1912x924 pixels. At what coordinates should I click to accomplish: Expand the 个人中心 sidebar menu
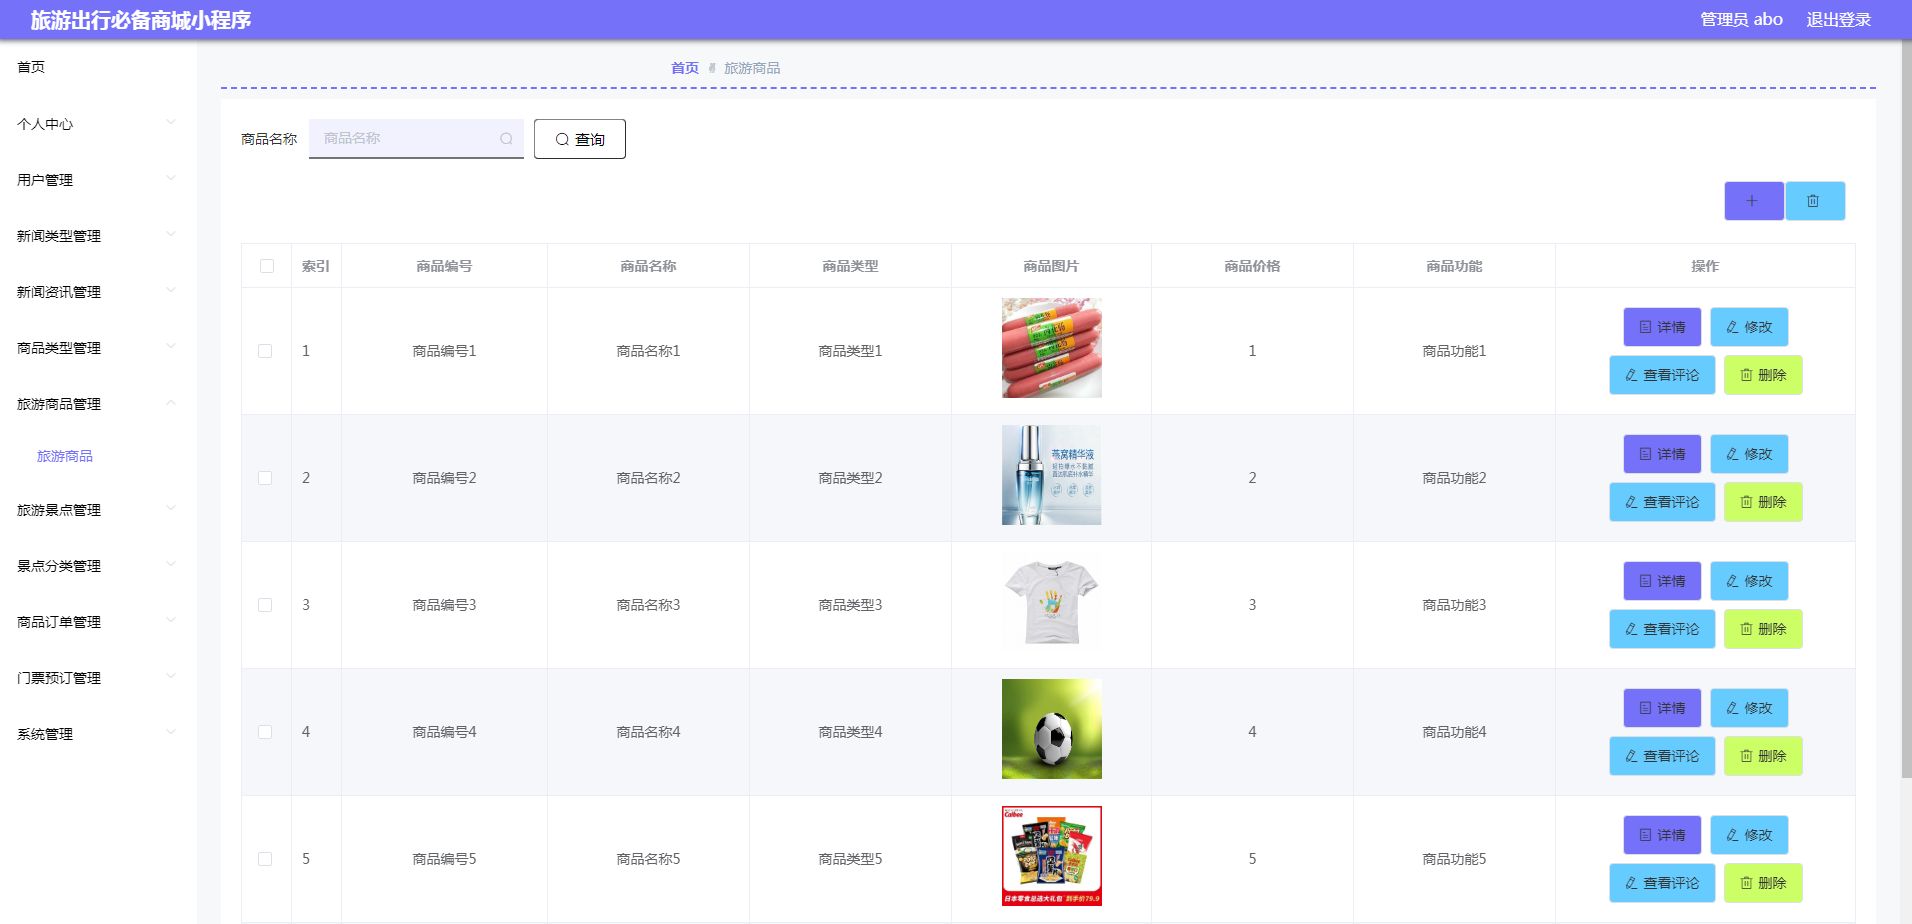click(x=97, y=124)
